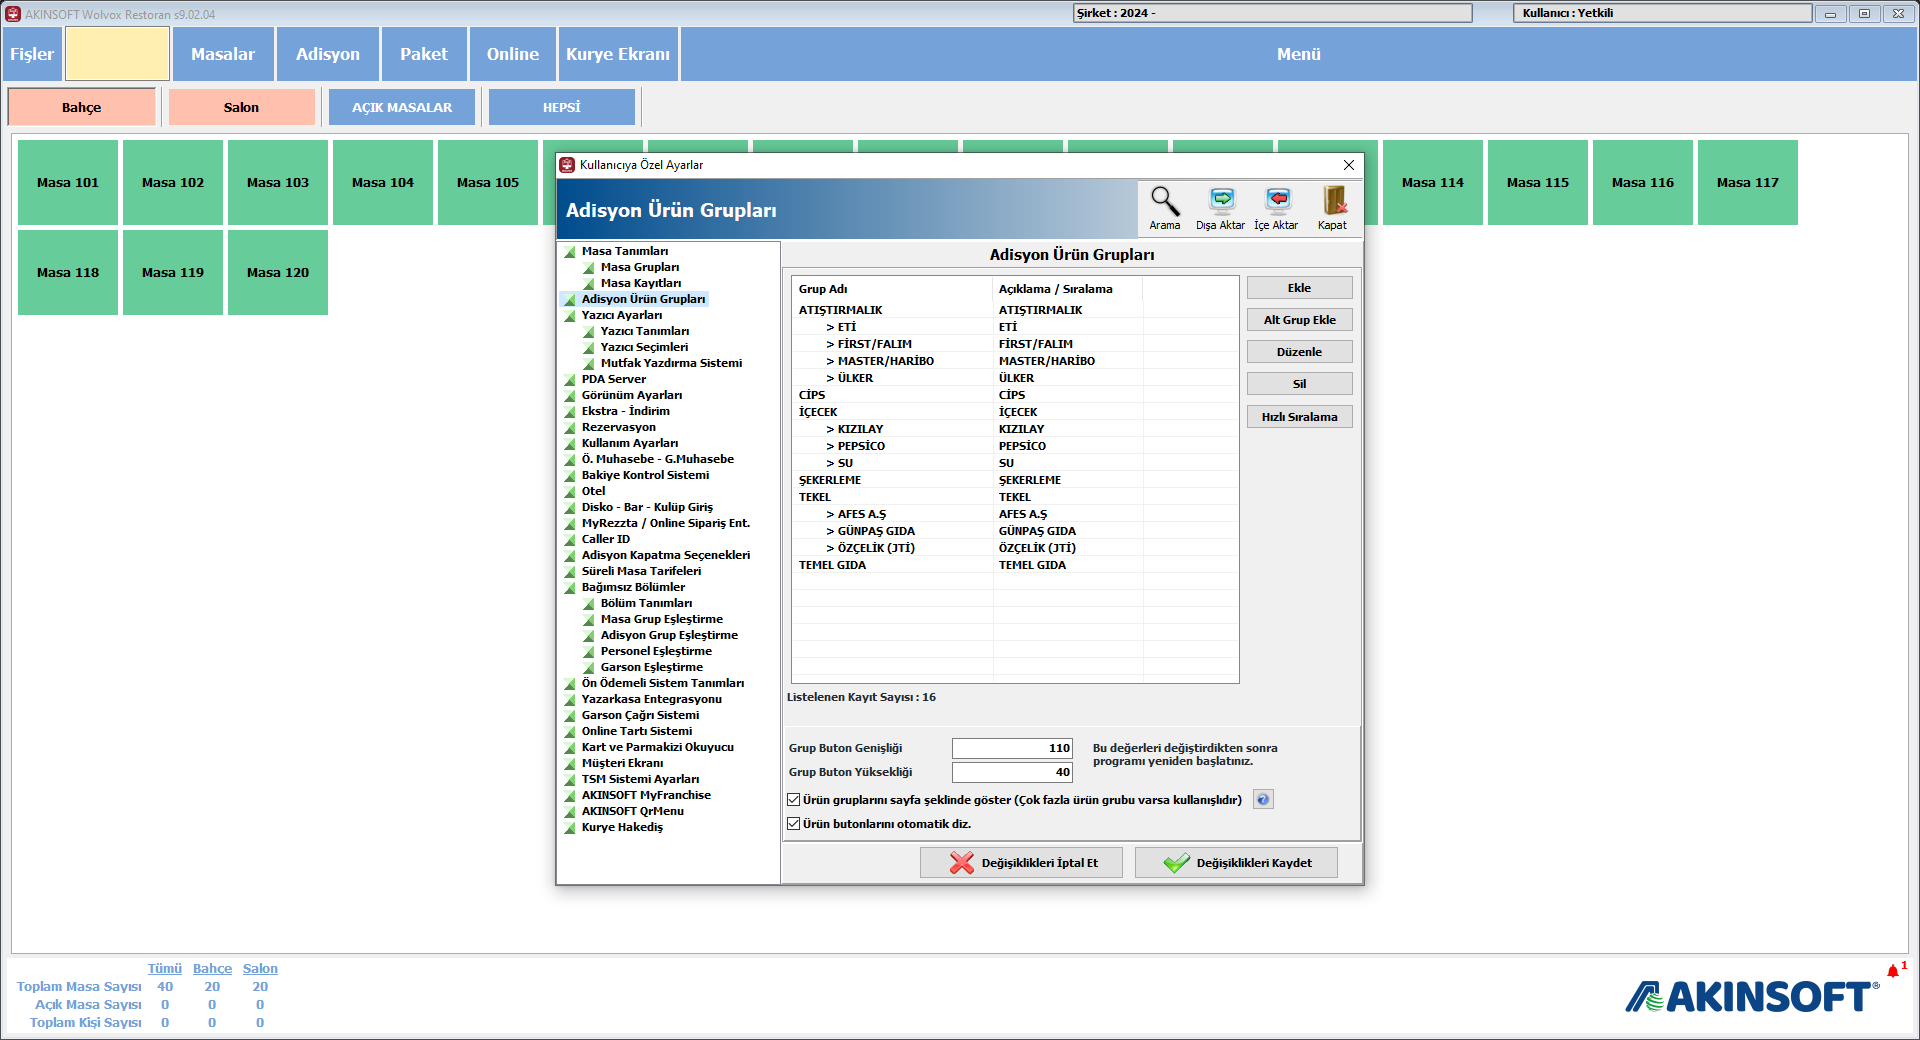The width and height of the screenshot is (1920, 1040).
Task: Click the Hızlı Sıralama button
Action: pos(1300,417)
